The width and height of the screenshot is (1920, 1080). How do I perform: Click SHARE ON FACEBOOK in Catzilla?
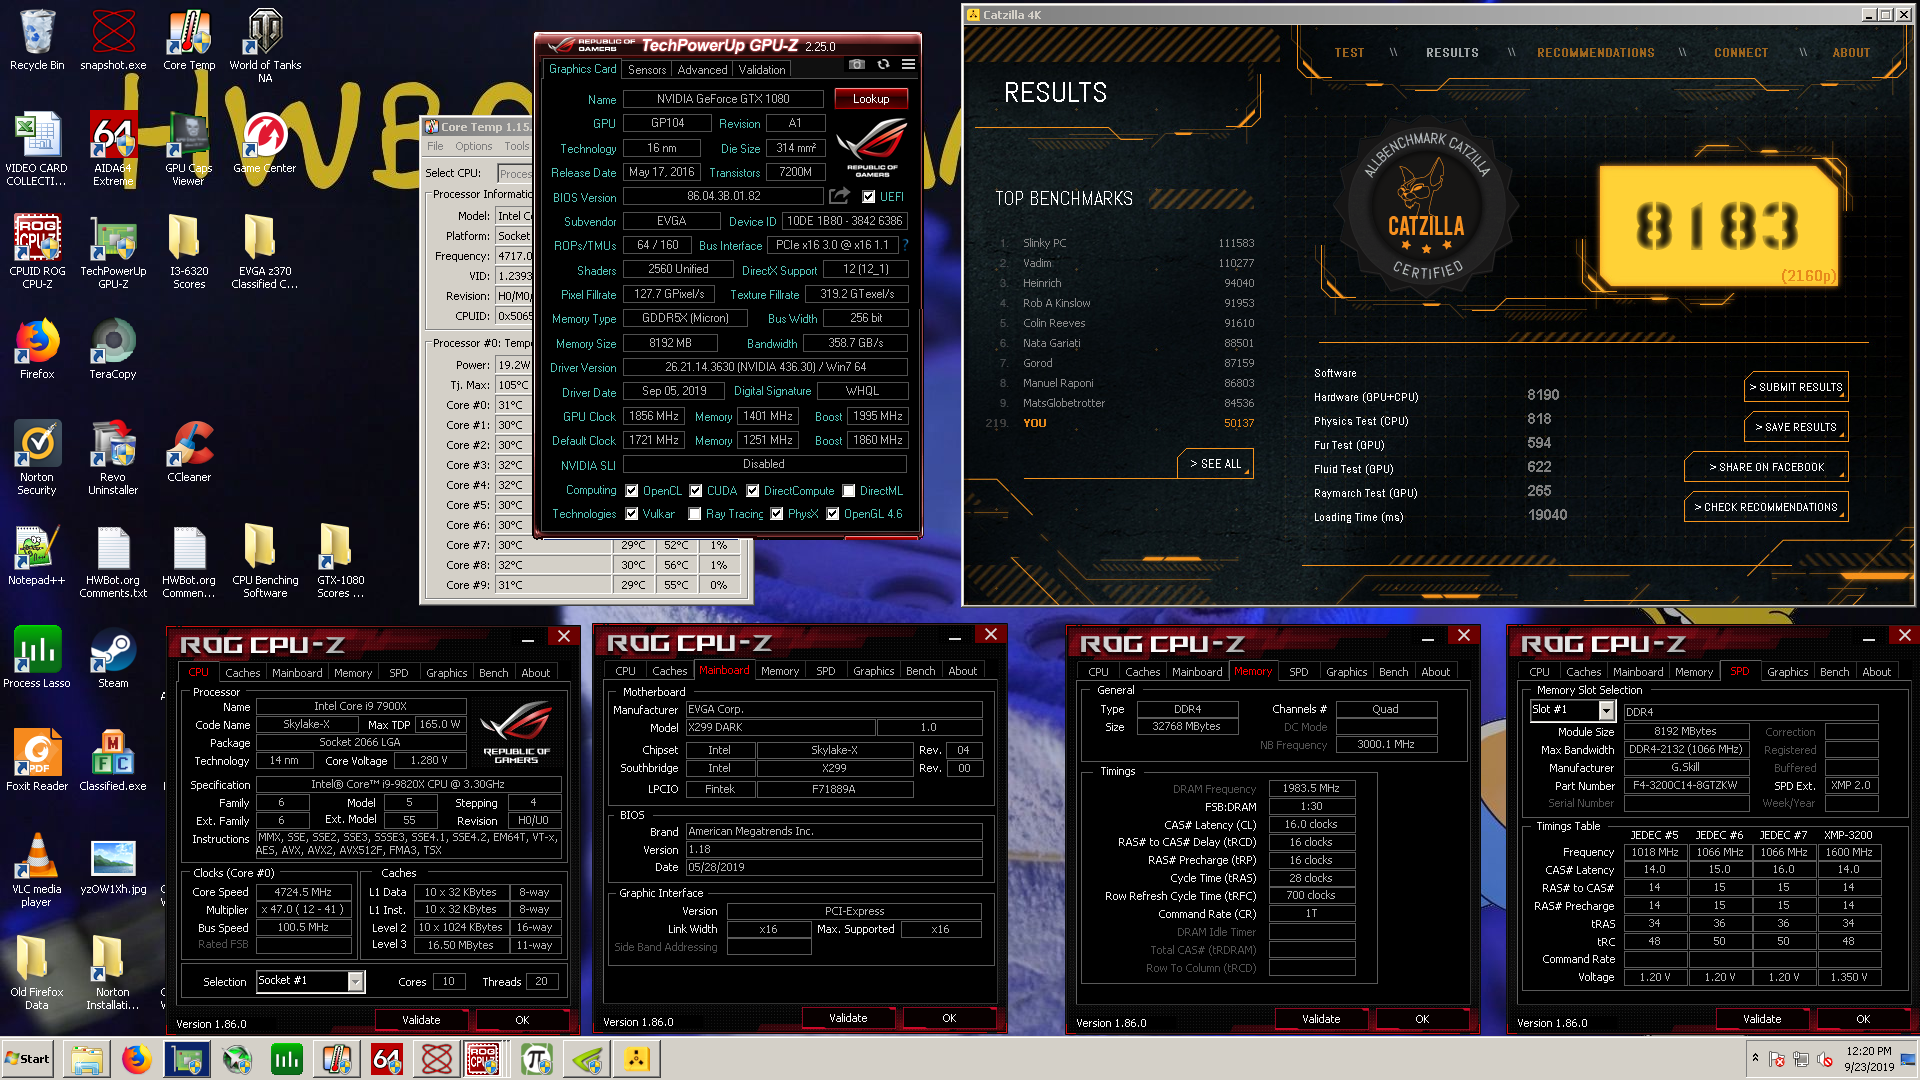pos(1766,467)
